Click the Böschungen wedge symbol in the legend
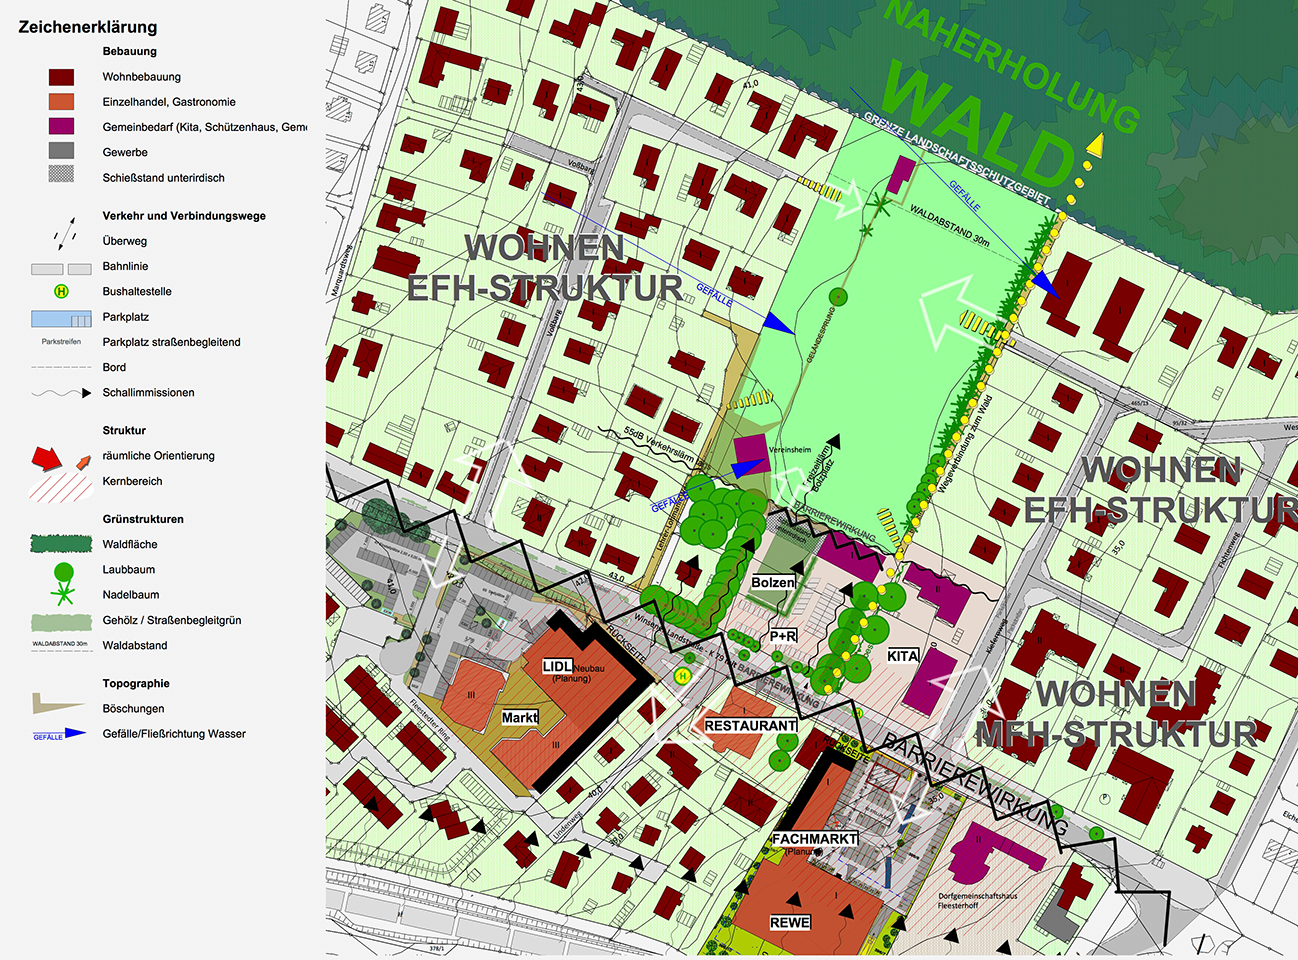Viewport: 1298px width, 960px height. 58,704
